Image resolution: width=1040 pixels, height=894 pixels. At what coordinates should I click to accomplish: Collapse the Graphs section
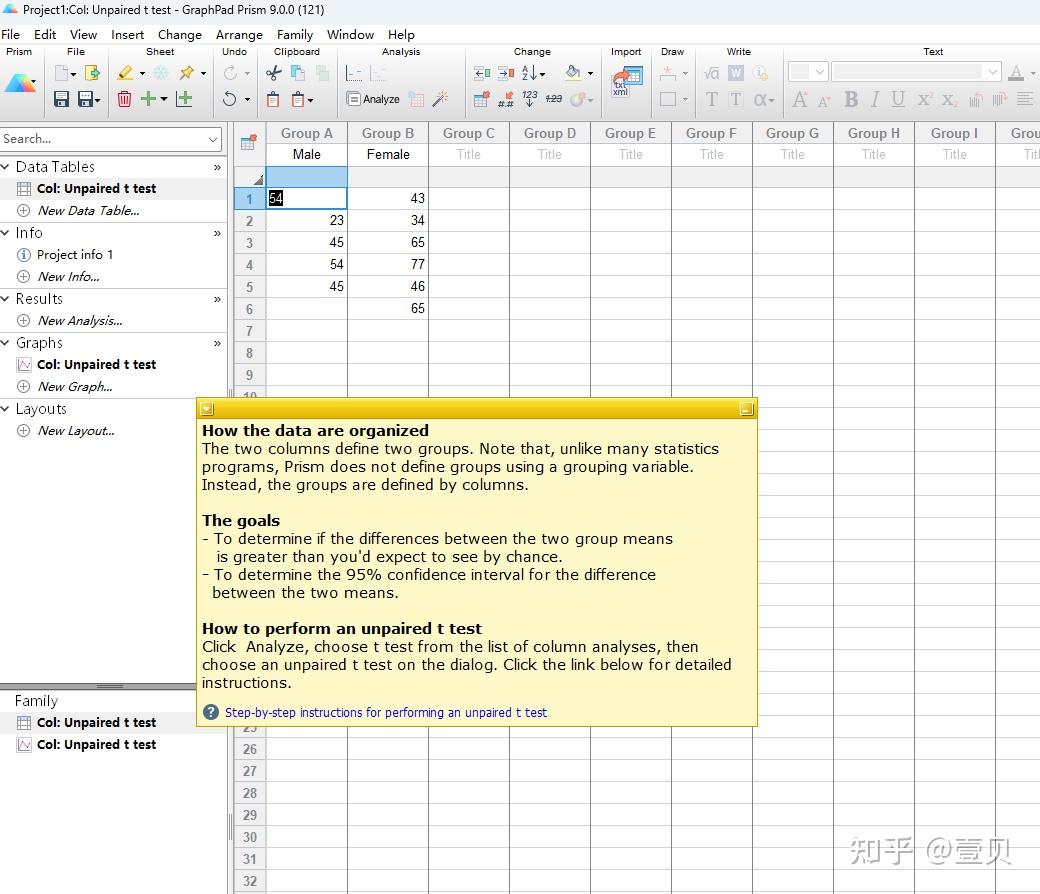click(x=5, y=343)
